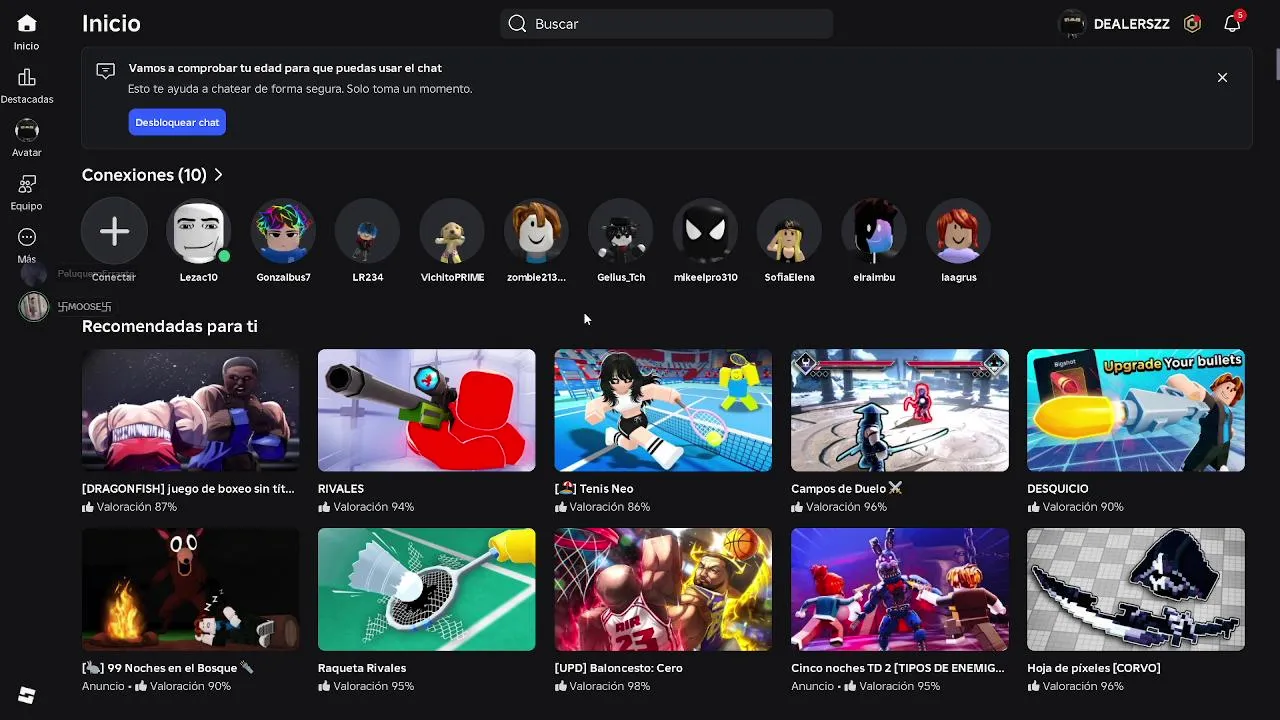Open Lezac10's connection avatar

[x=198, y=232]
